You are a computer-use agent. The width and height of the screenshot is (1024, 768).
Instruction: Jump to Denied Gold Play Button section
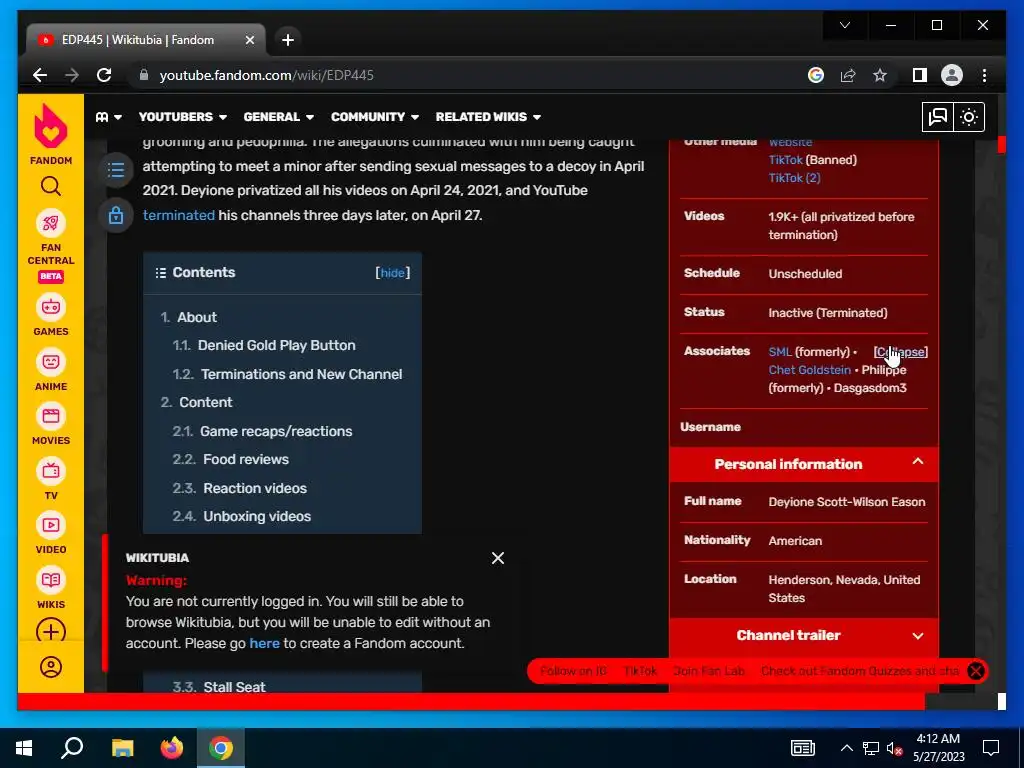pos(276,345)
